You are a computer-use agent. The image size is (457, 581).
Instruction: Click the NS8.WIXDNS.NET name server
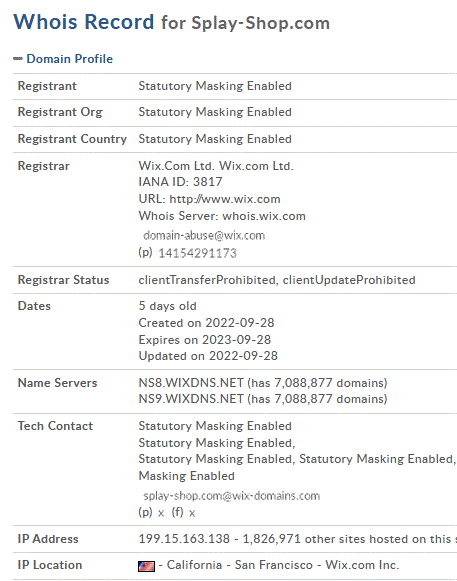191,383
